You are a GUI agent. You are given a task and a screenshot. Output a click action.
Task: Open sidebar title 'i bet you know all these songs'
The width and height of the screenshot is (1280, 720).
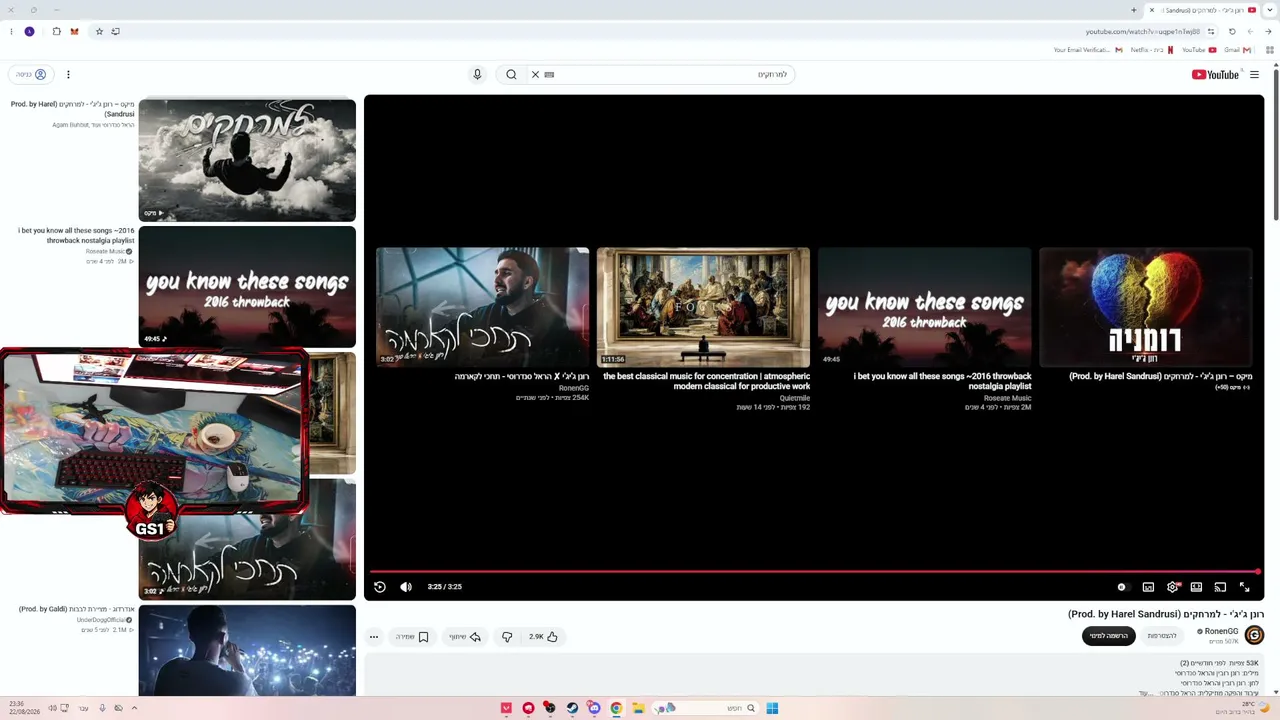pyautogui.click(x=76, y=236)
